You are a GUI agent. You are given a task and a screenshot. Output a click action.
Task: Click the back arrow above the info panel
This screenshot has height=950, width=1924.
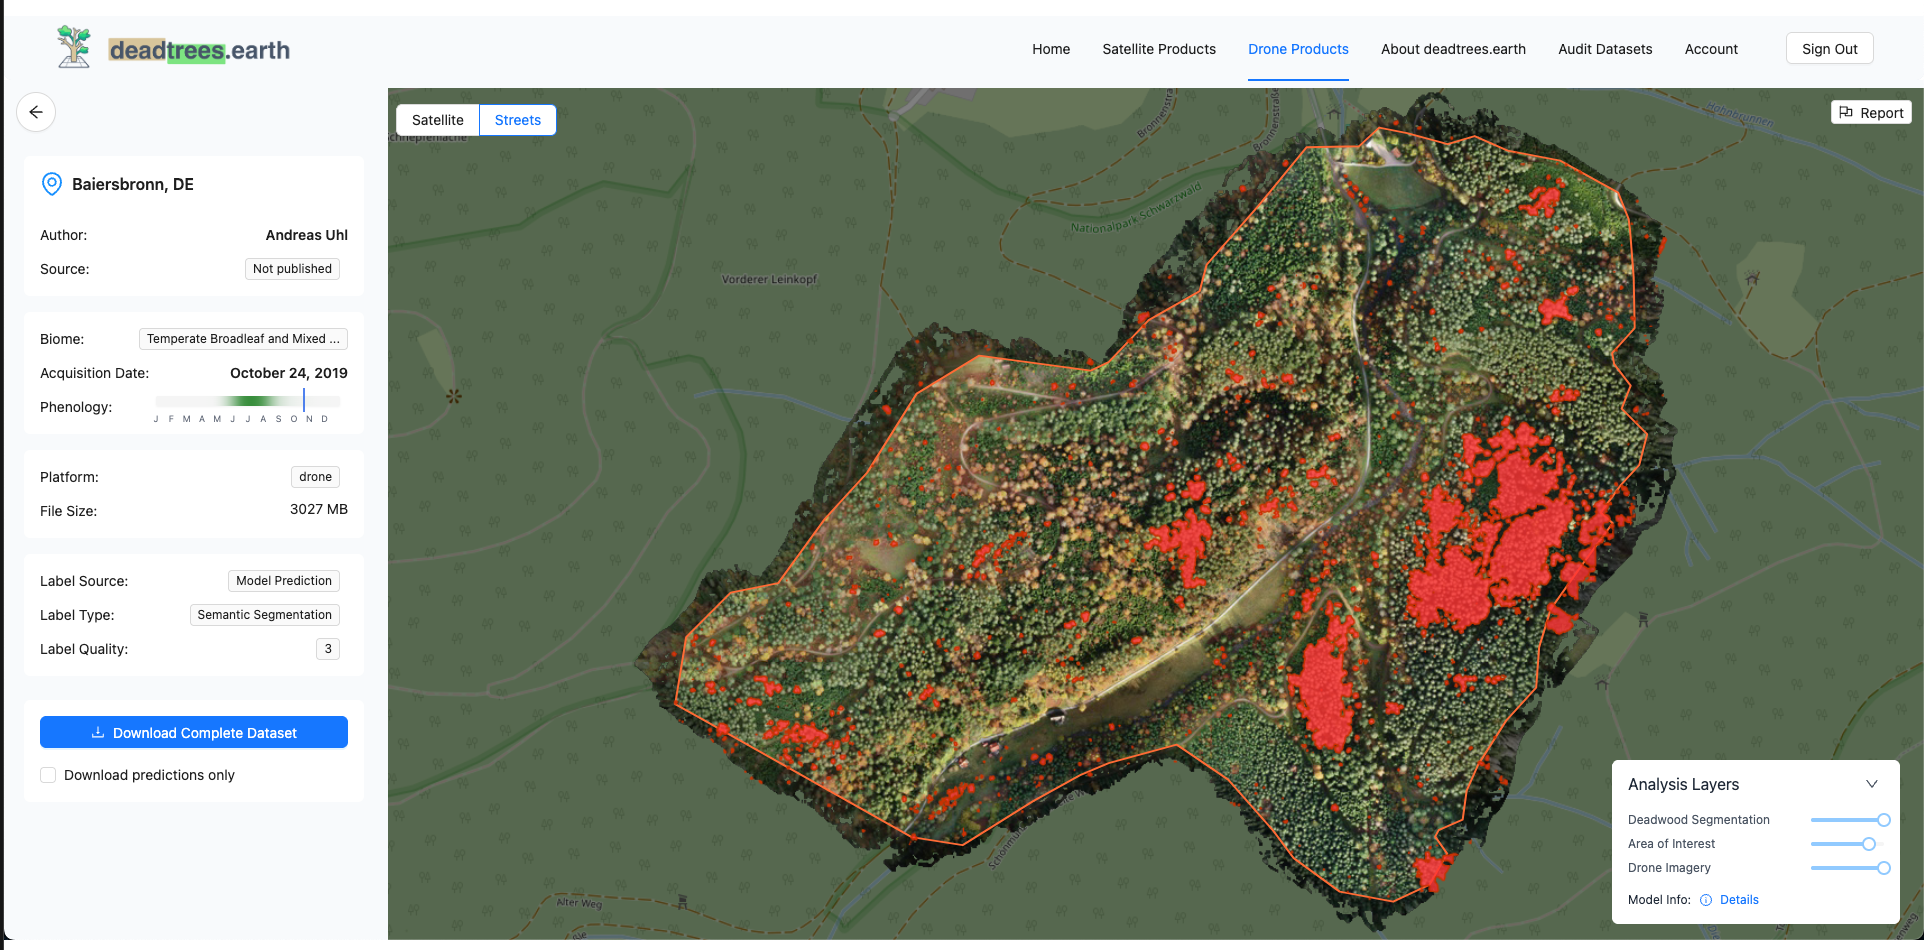[35, 112]
